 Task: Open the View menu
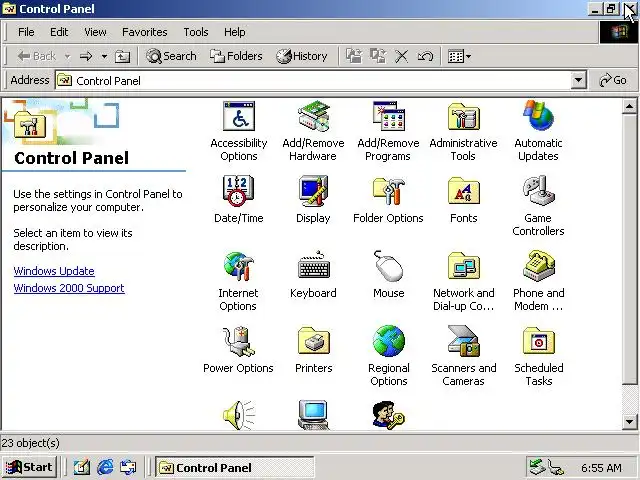click(95, 32)
